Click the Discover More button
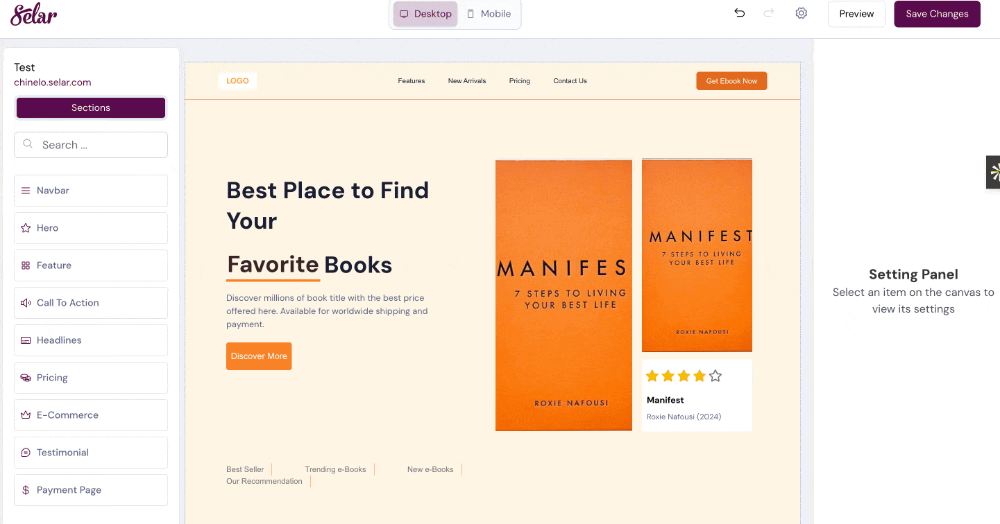Screen dimensions: 1000x524 click(259, 356)
